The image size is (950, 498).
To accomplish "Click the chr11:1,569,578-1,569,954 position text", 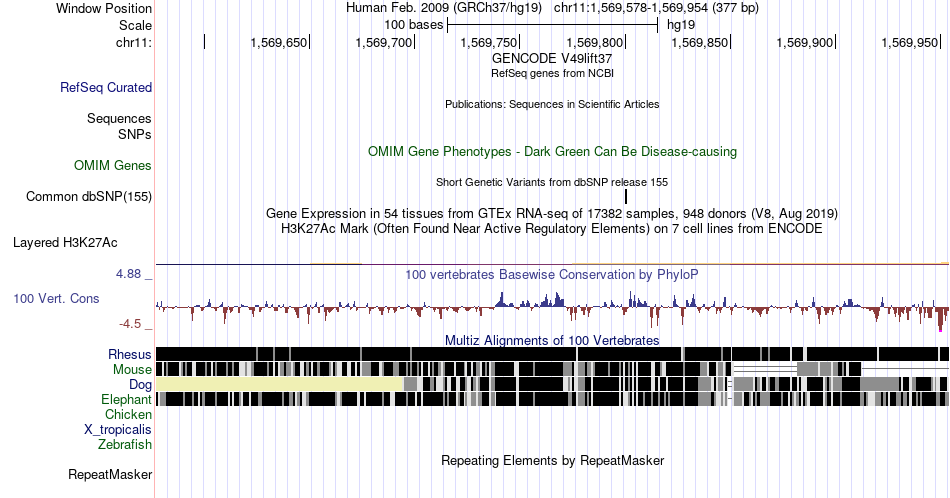I will 656,8.
